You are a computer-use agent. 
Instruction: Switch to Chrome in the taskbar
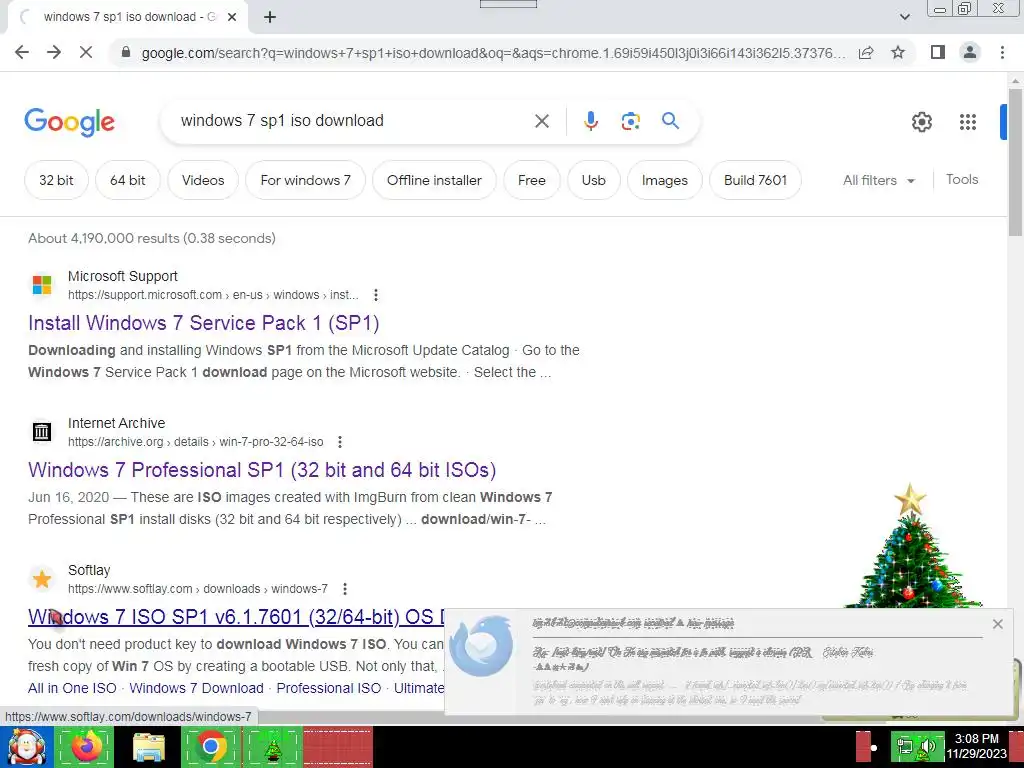point(210,747)
